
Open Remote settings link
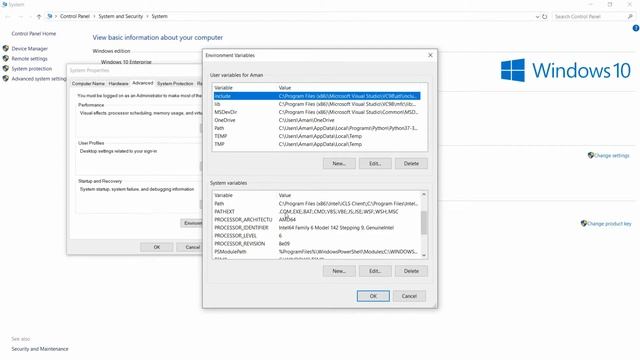pos(29,59)
